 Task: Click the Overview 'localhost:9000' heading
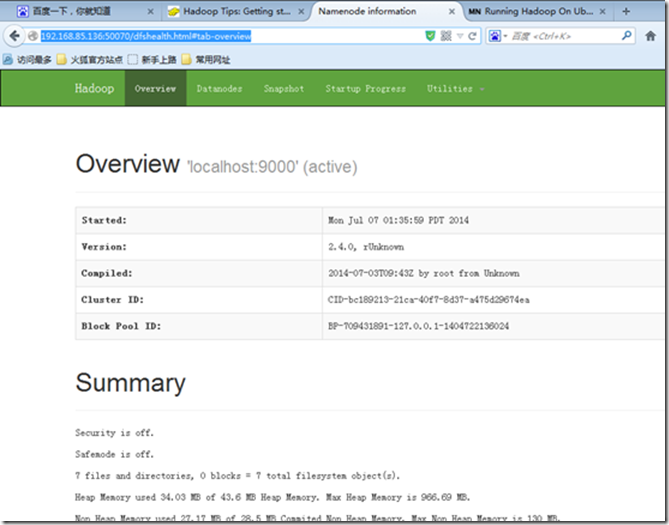[216, 164]
